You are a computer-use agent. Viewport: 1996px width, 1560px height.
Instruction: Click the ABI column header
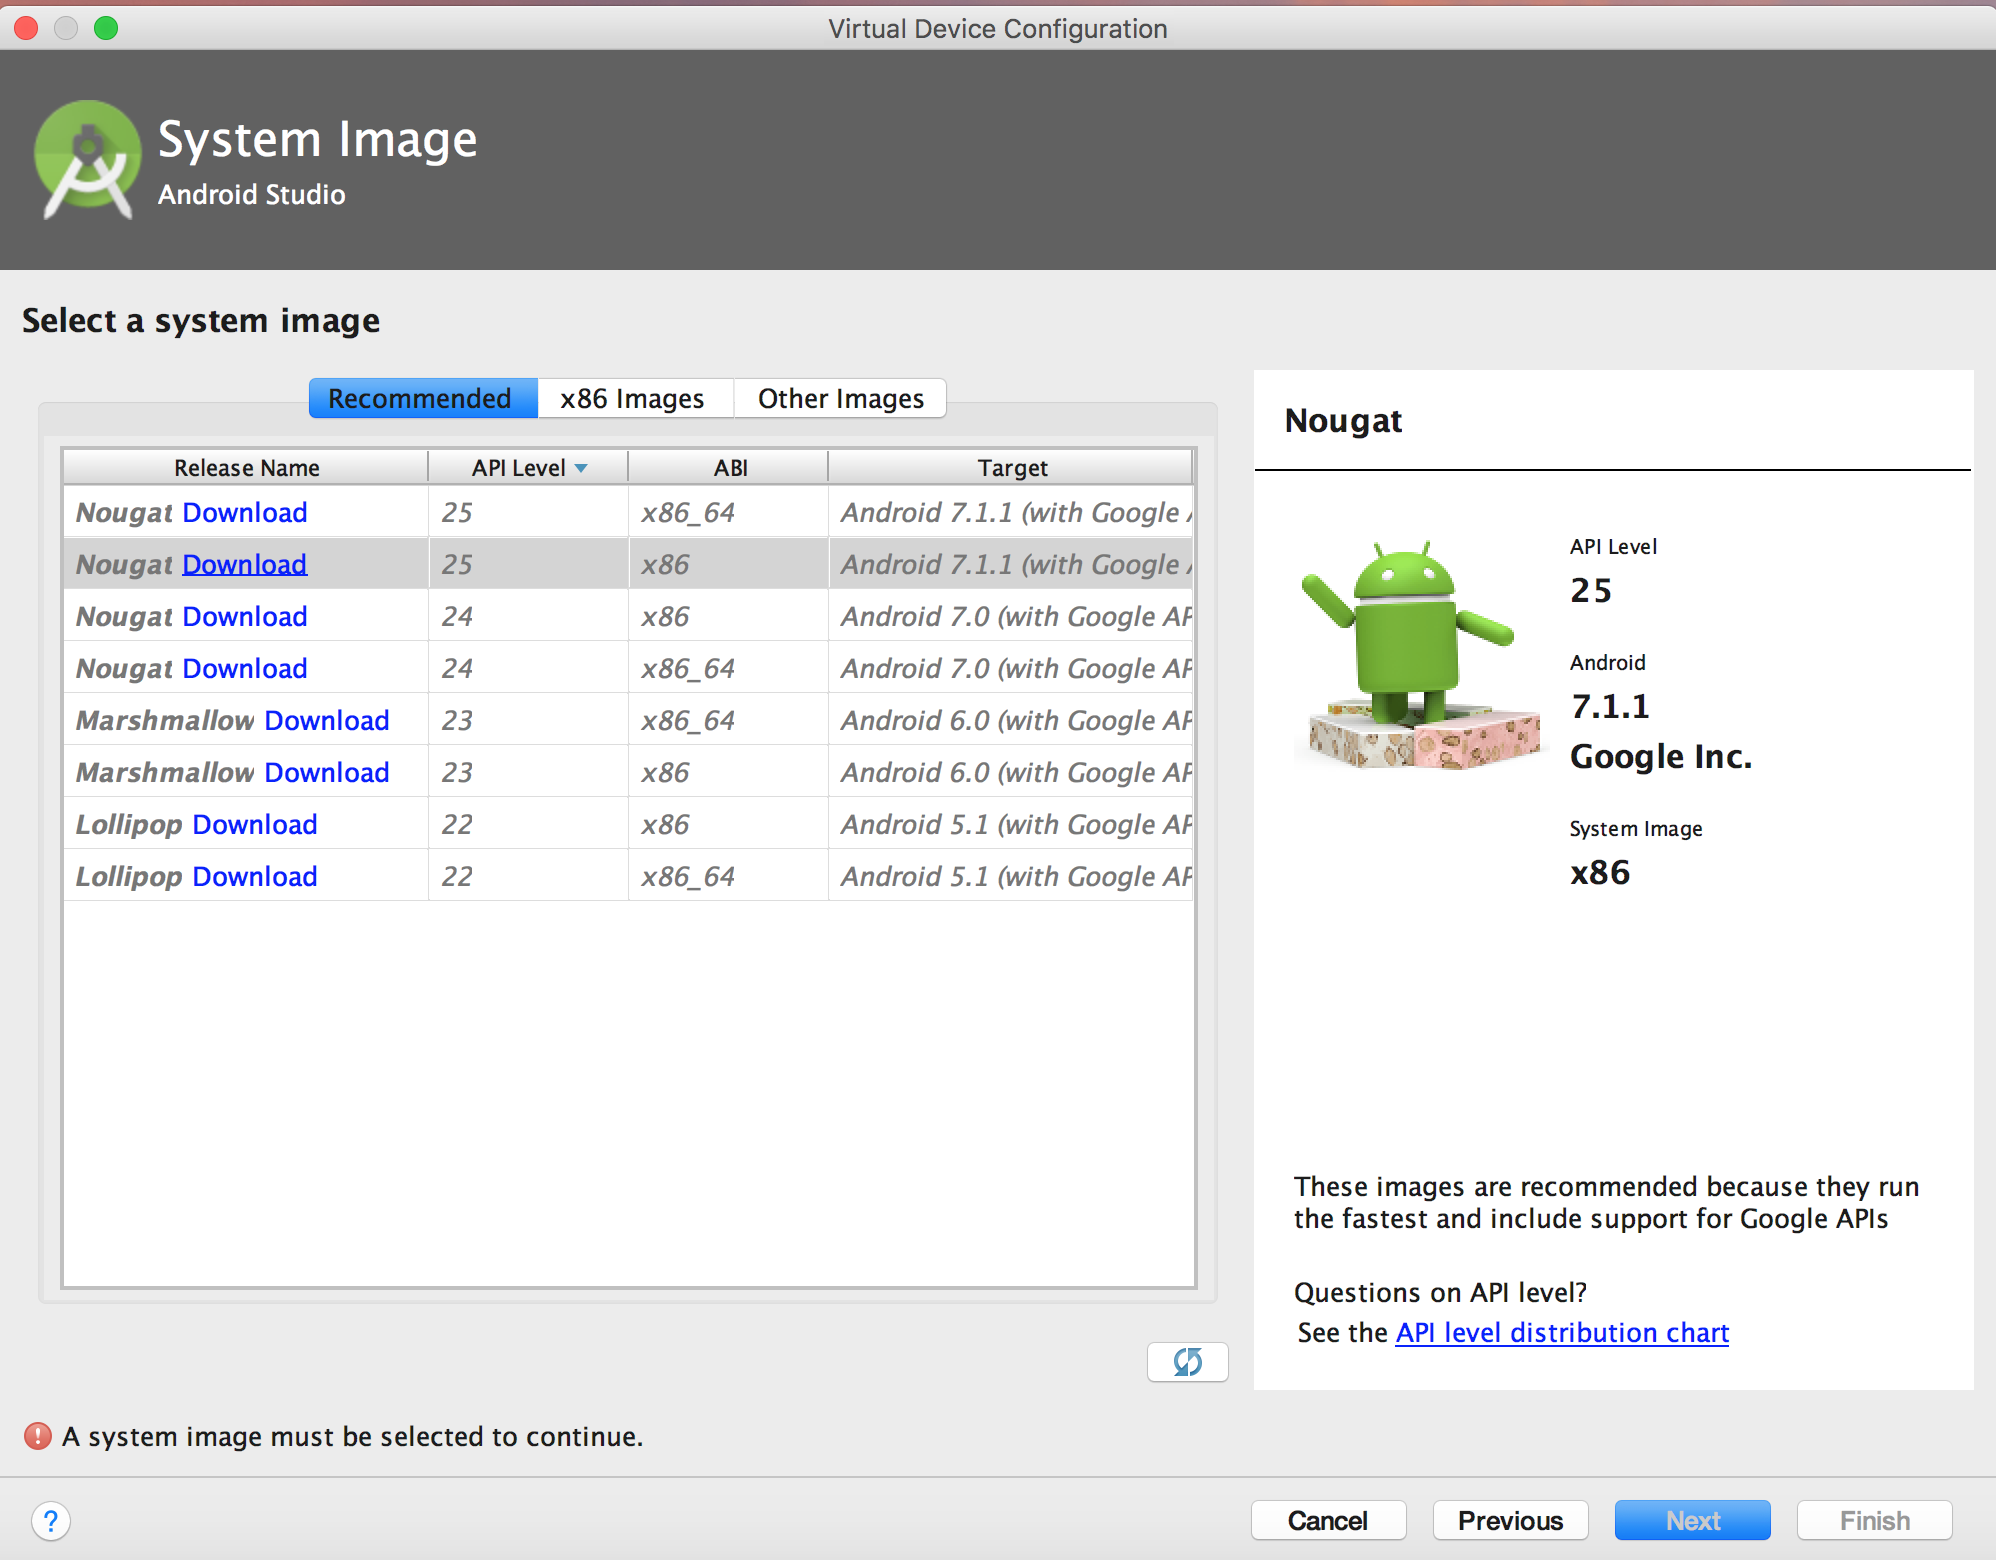pyautogui.click(x=729, y=468)
